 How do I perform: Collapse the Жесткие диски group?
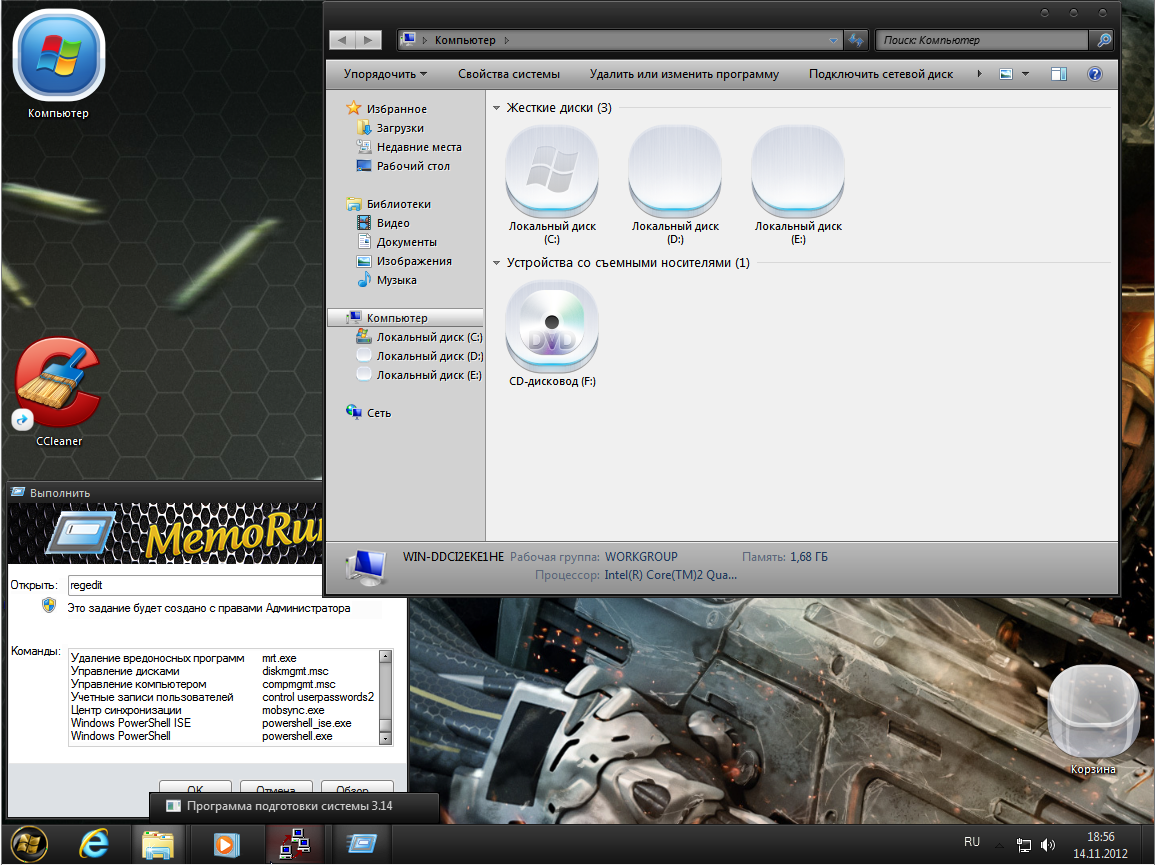(497, 108)
